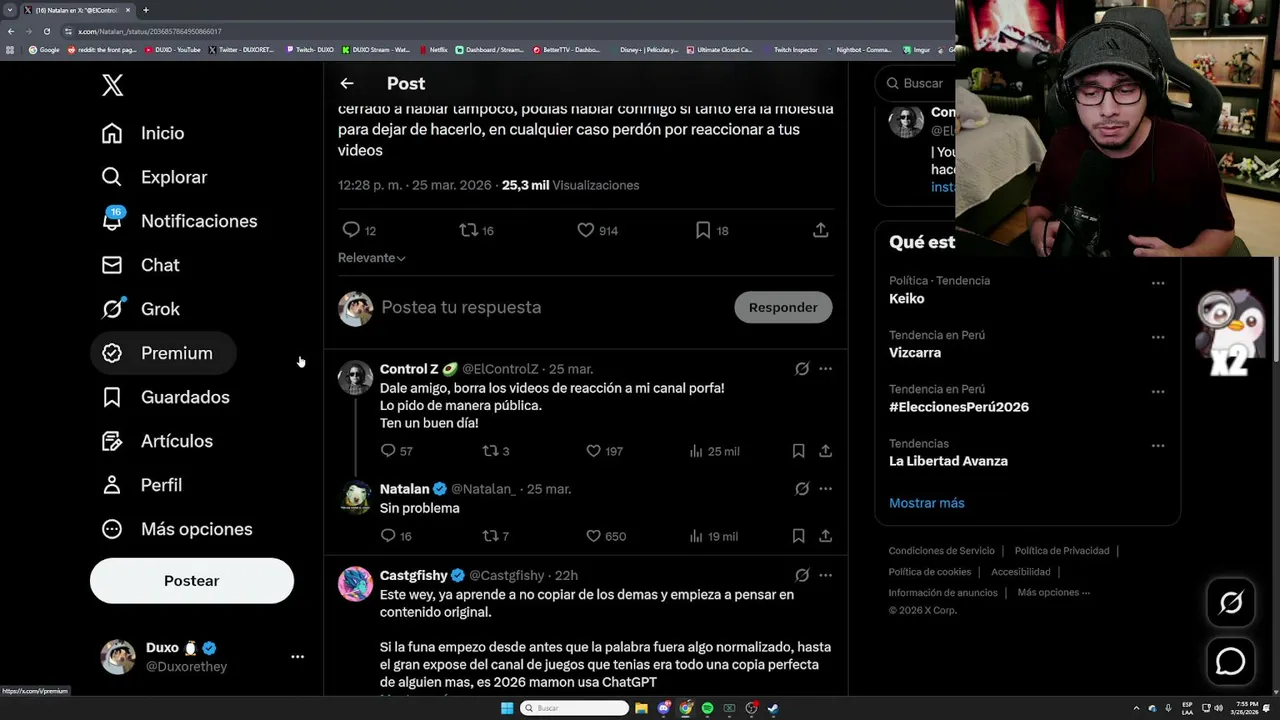Reload the page in Chrome toolbar
The width and height of the screenshot is (1280, 720).
click(x=46, y=31)
